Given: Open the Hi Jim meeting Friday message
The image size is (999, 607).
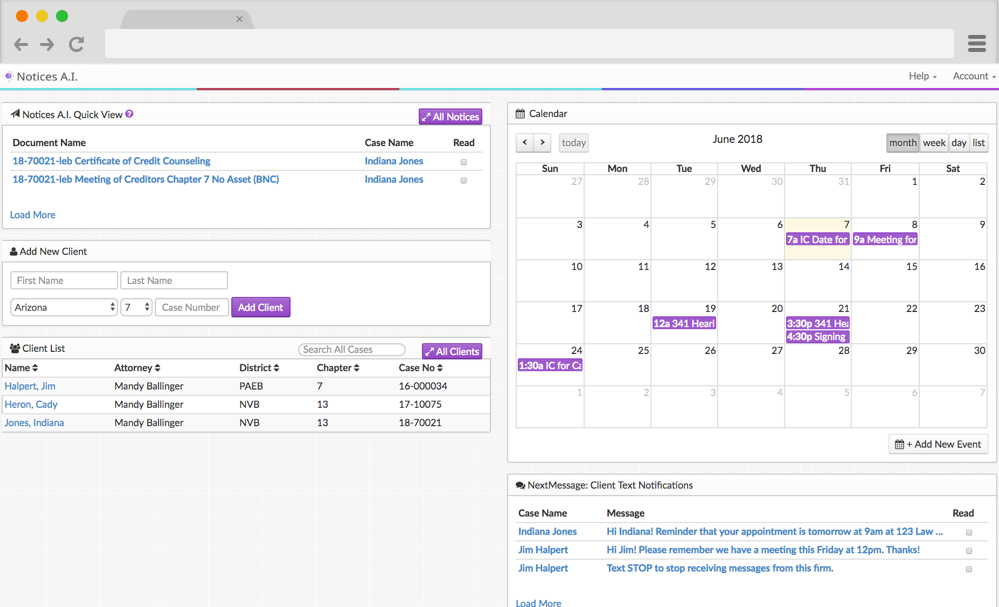Looking at the screenshot, I should (x=763, y=550).
